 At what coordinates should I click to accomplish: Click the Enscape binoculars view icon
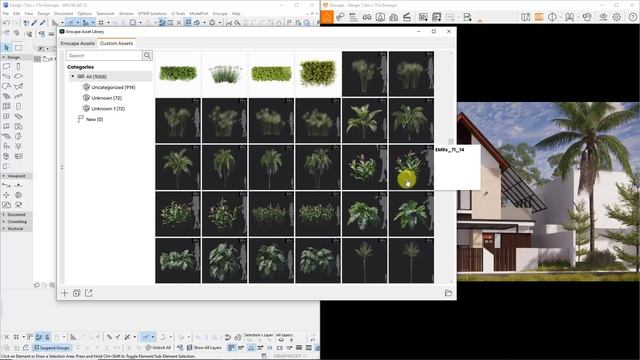pyautogui.click(x=367, y=17)
